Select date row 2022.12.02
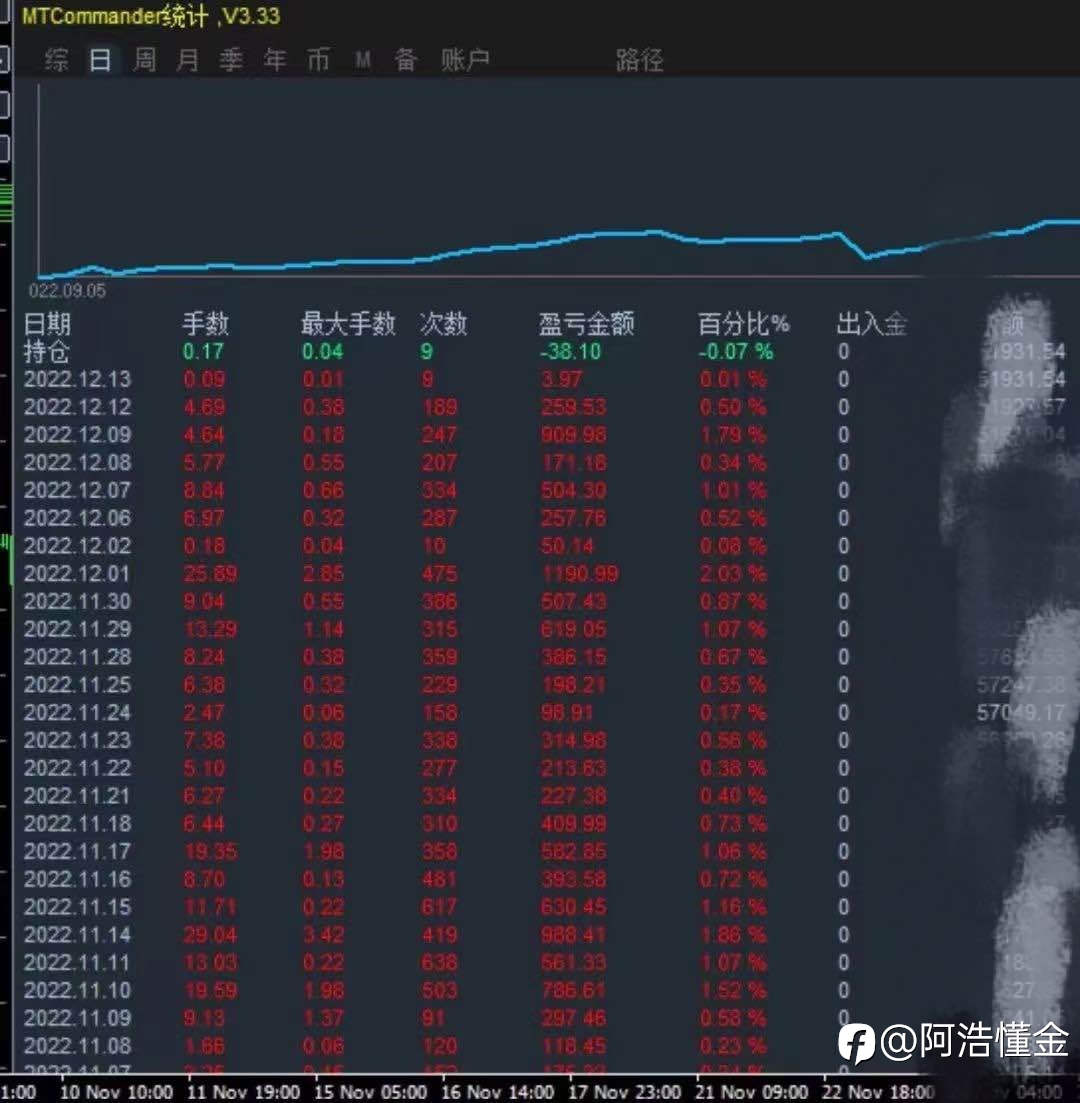 click(77, 546)
